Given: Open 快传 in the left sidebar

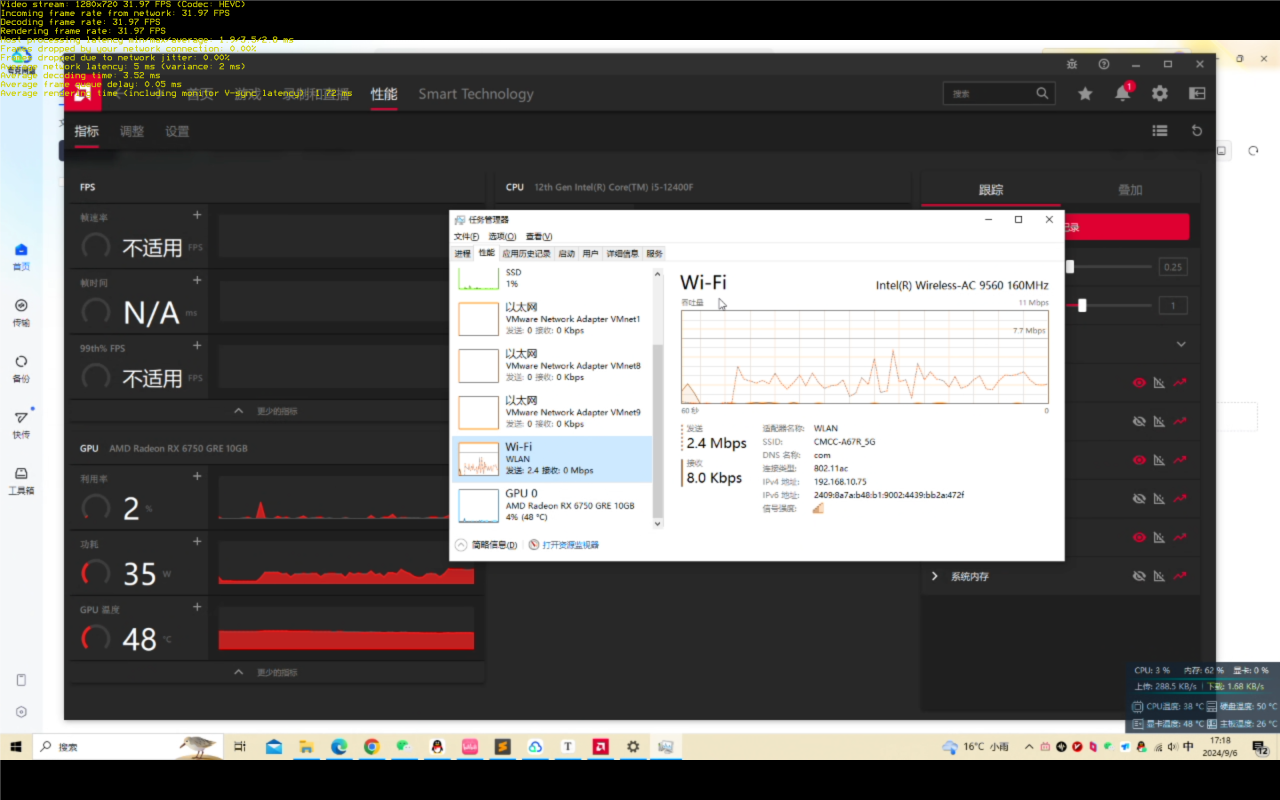Looking at the screenshot, I should click(21, 425).
